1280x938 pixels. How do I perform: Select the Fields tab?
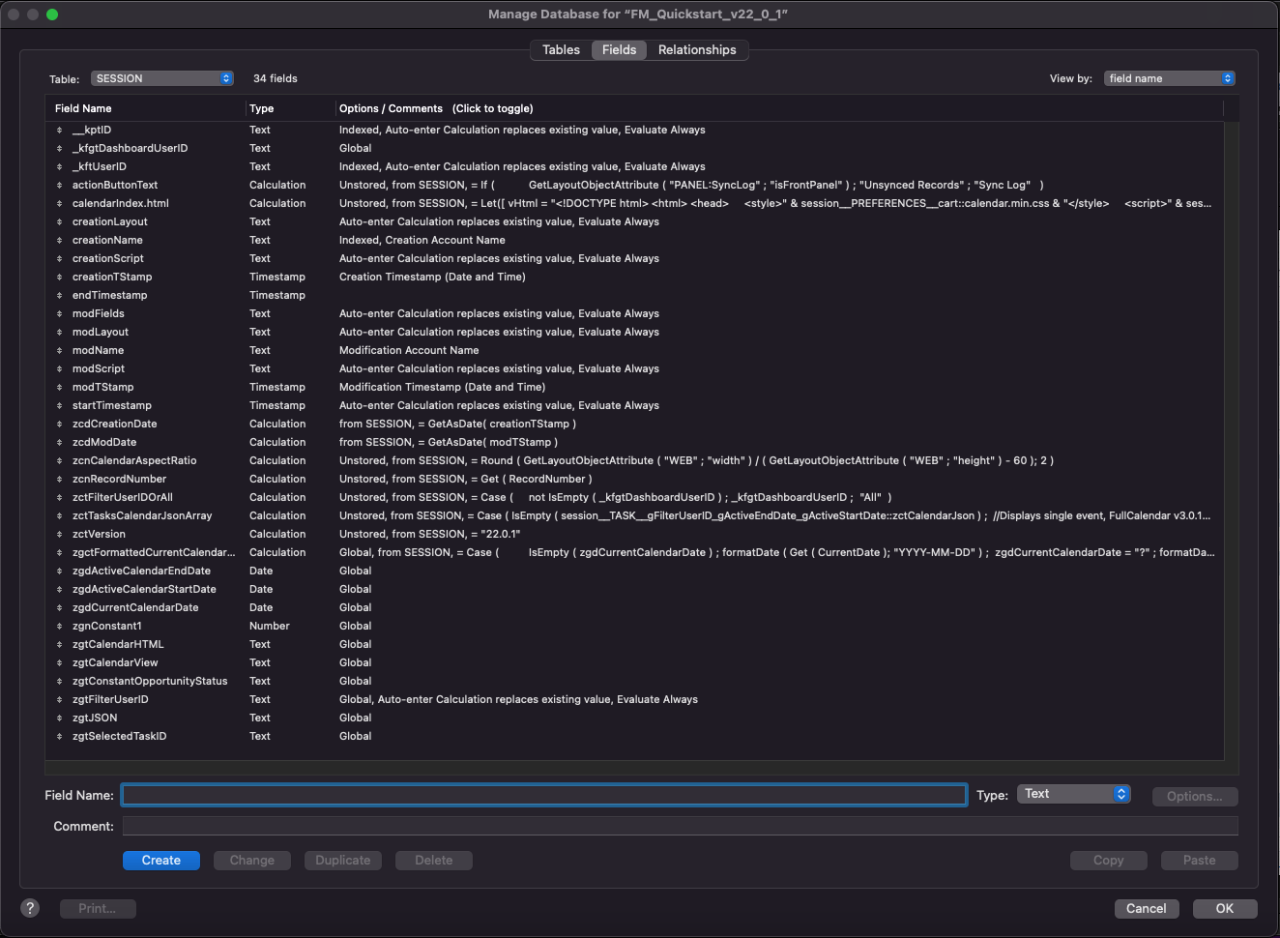619,50
